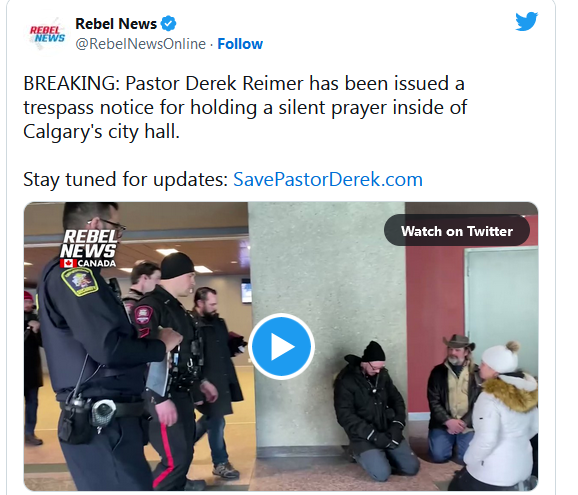Click the Rebel News account name

(116, 24)
